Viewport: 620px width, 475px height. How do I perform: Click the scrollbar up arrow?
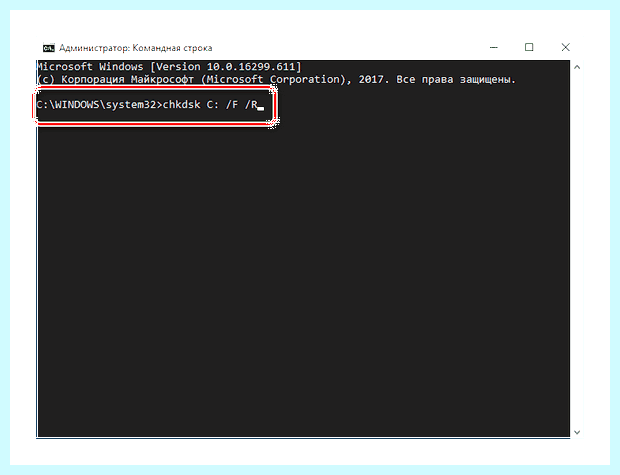577,67
